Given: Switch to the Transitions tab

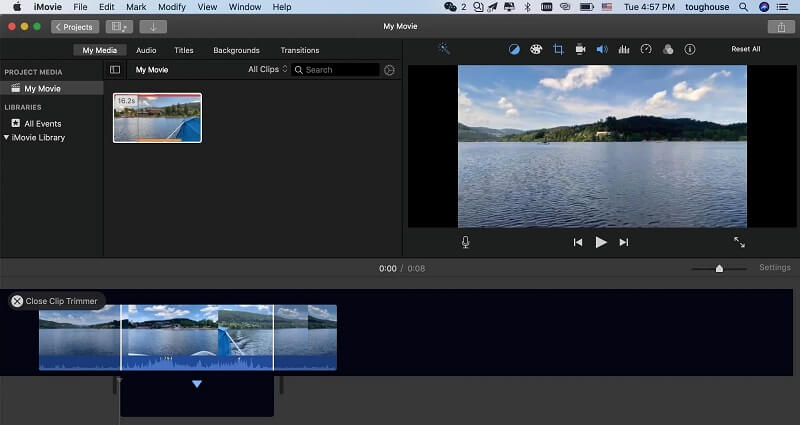Looking at the screenshot, I should pyautogui.click(x=299, y=50).
